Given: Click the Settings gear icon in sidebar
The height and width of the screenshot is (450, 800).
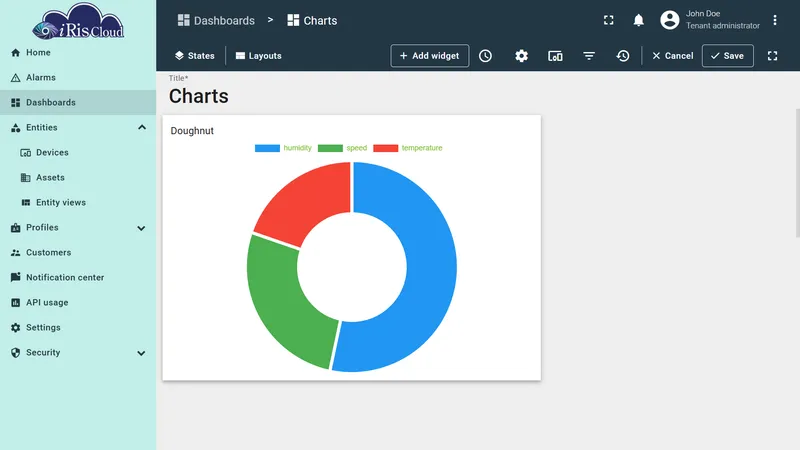Looking at the screenshot, I should (16, 328).
